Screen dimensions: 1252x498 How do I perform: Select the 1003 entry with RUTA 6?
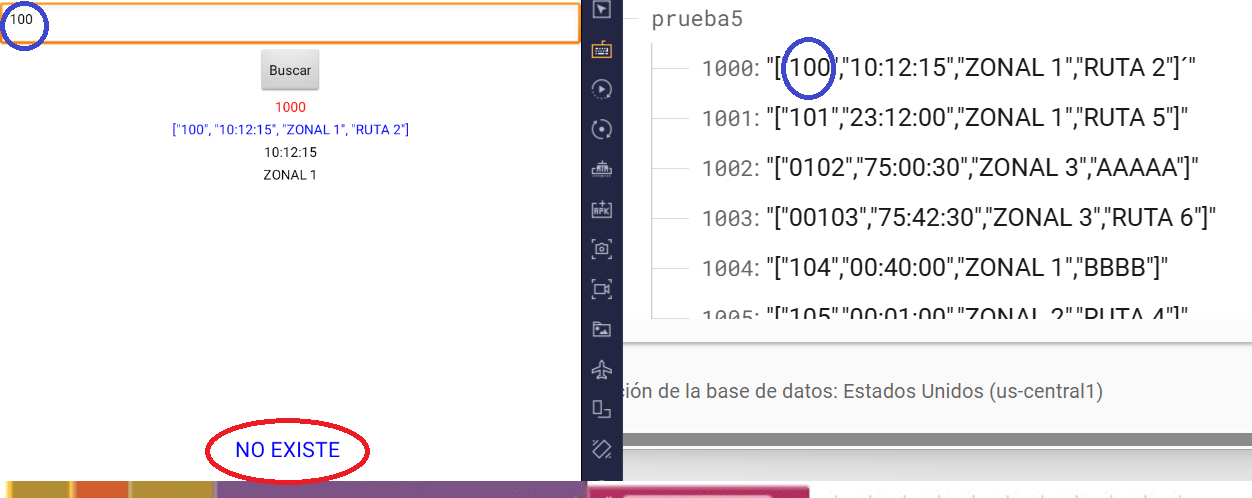(x=958, y=218)
